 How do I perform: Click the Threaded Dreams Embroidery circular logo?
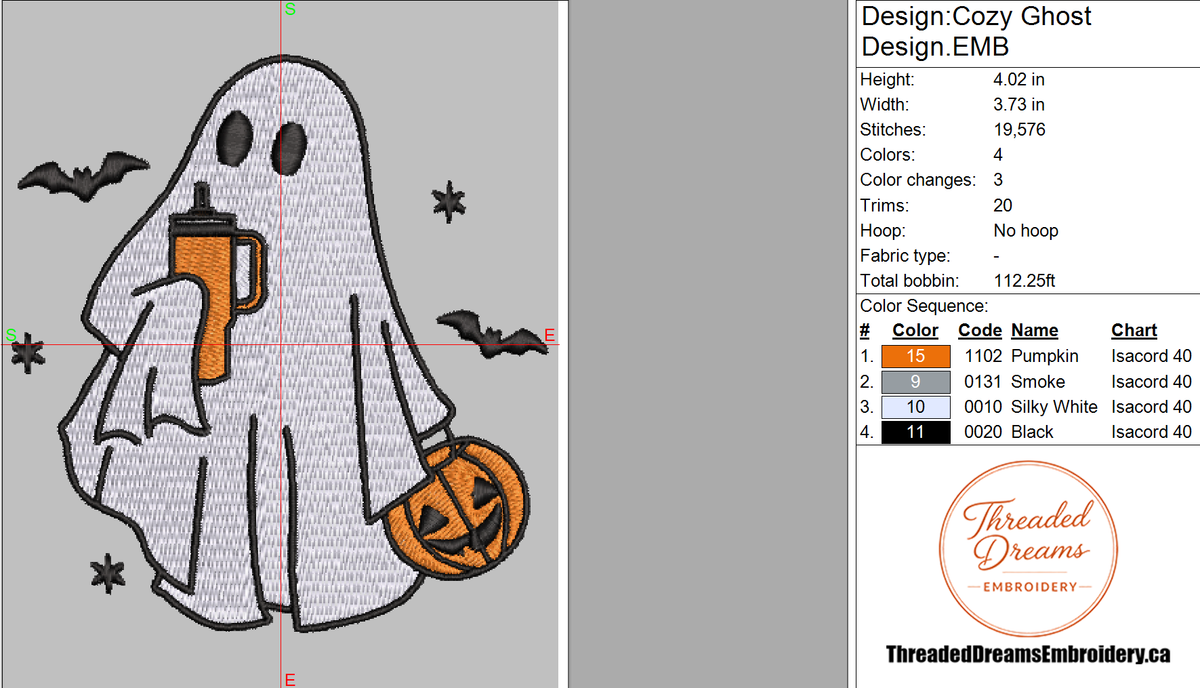click(1027, 548)
